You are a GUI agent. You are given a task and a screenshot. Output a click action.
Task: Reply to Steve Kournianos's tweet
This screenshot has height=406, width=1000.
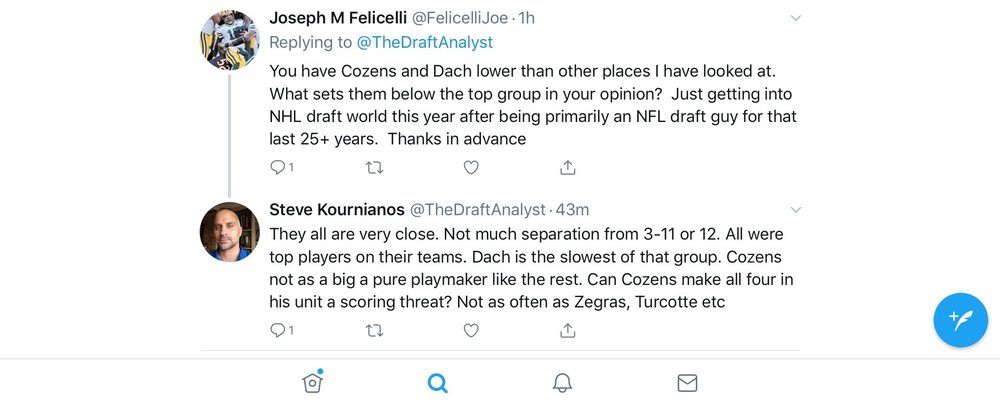pos(281,330)
